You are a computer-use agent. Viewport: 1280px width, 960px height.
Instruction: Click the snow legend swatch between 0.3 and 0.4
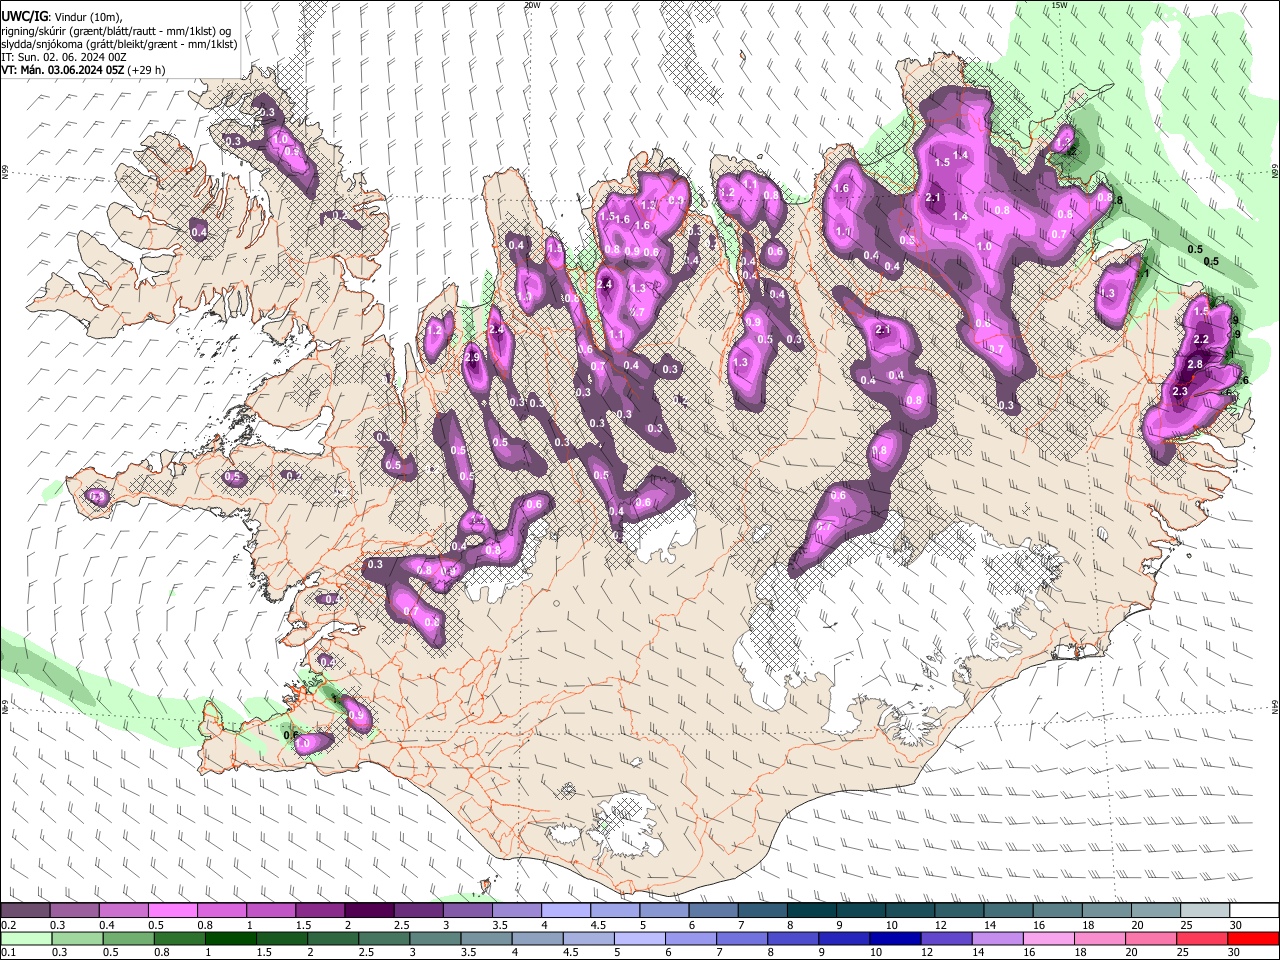(74, 911)
